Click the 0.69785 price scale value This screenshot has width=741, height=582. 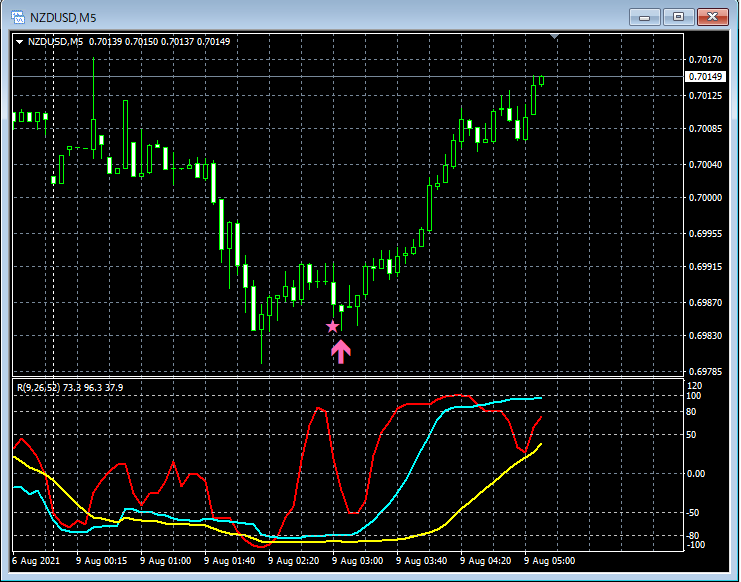706,371
